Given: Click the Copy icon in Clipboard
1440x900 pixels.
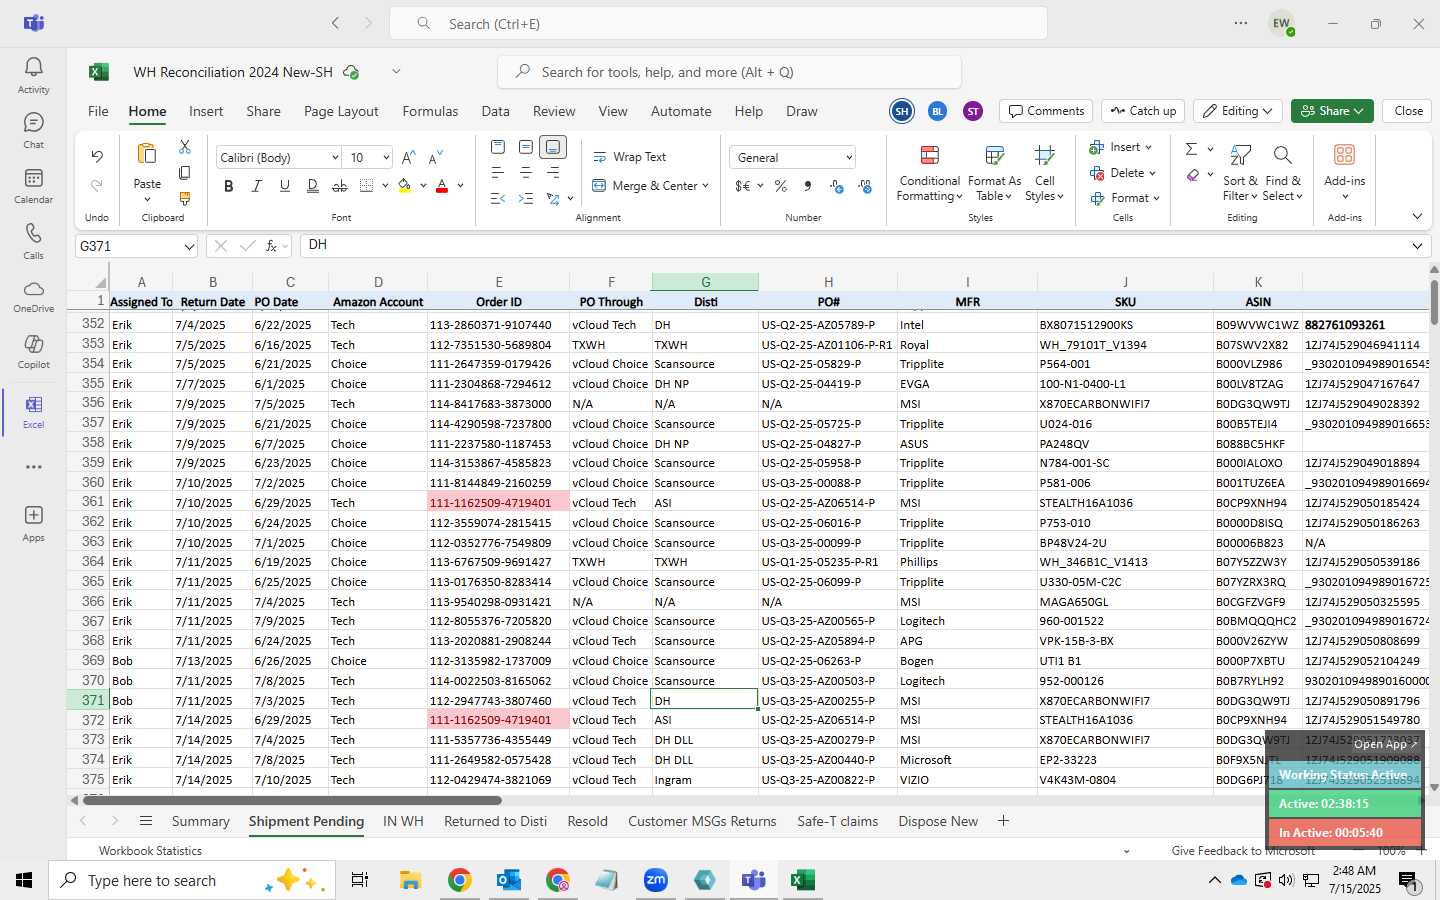Looking at the screenshot, I should 184,173.
